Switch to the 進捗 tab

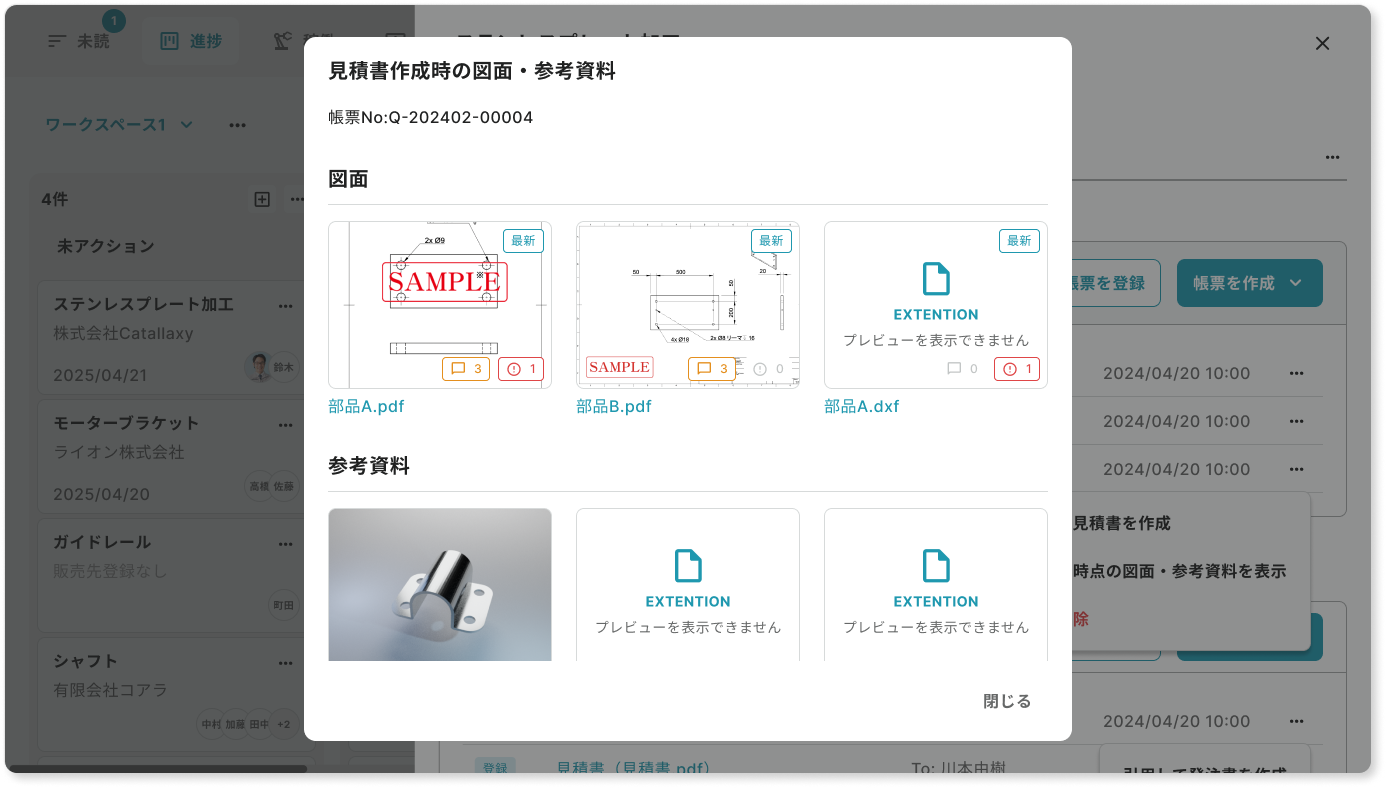point(191,41)
